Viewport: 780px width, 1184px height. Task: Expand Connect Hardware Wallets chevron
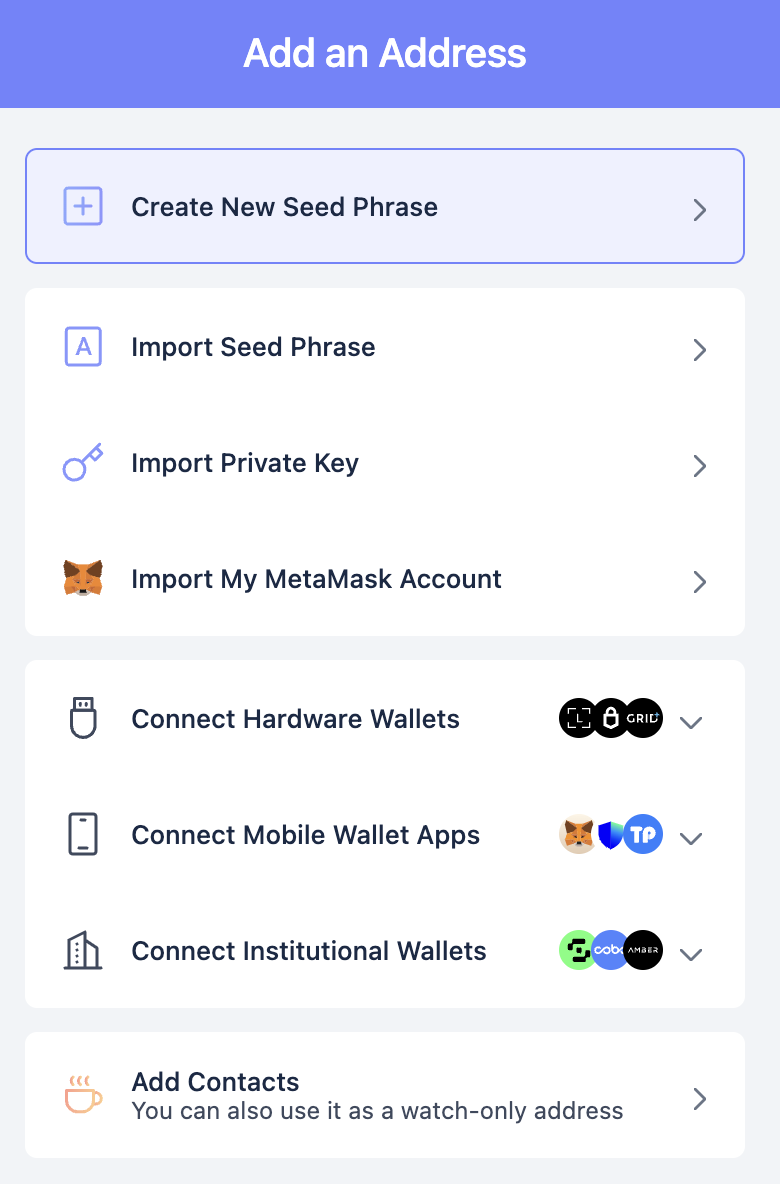(691, 723)
